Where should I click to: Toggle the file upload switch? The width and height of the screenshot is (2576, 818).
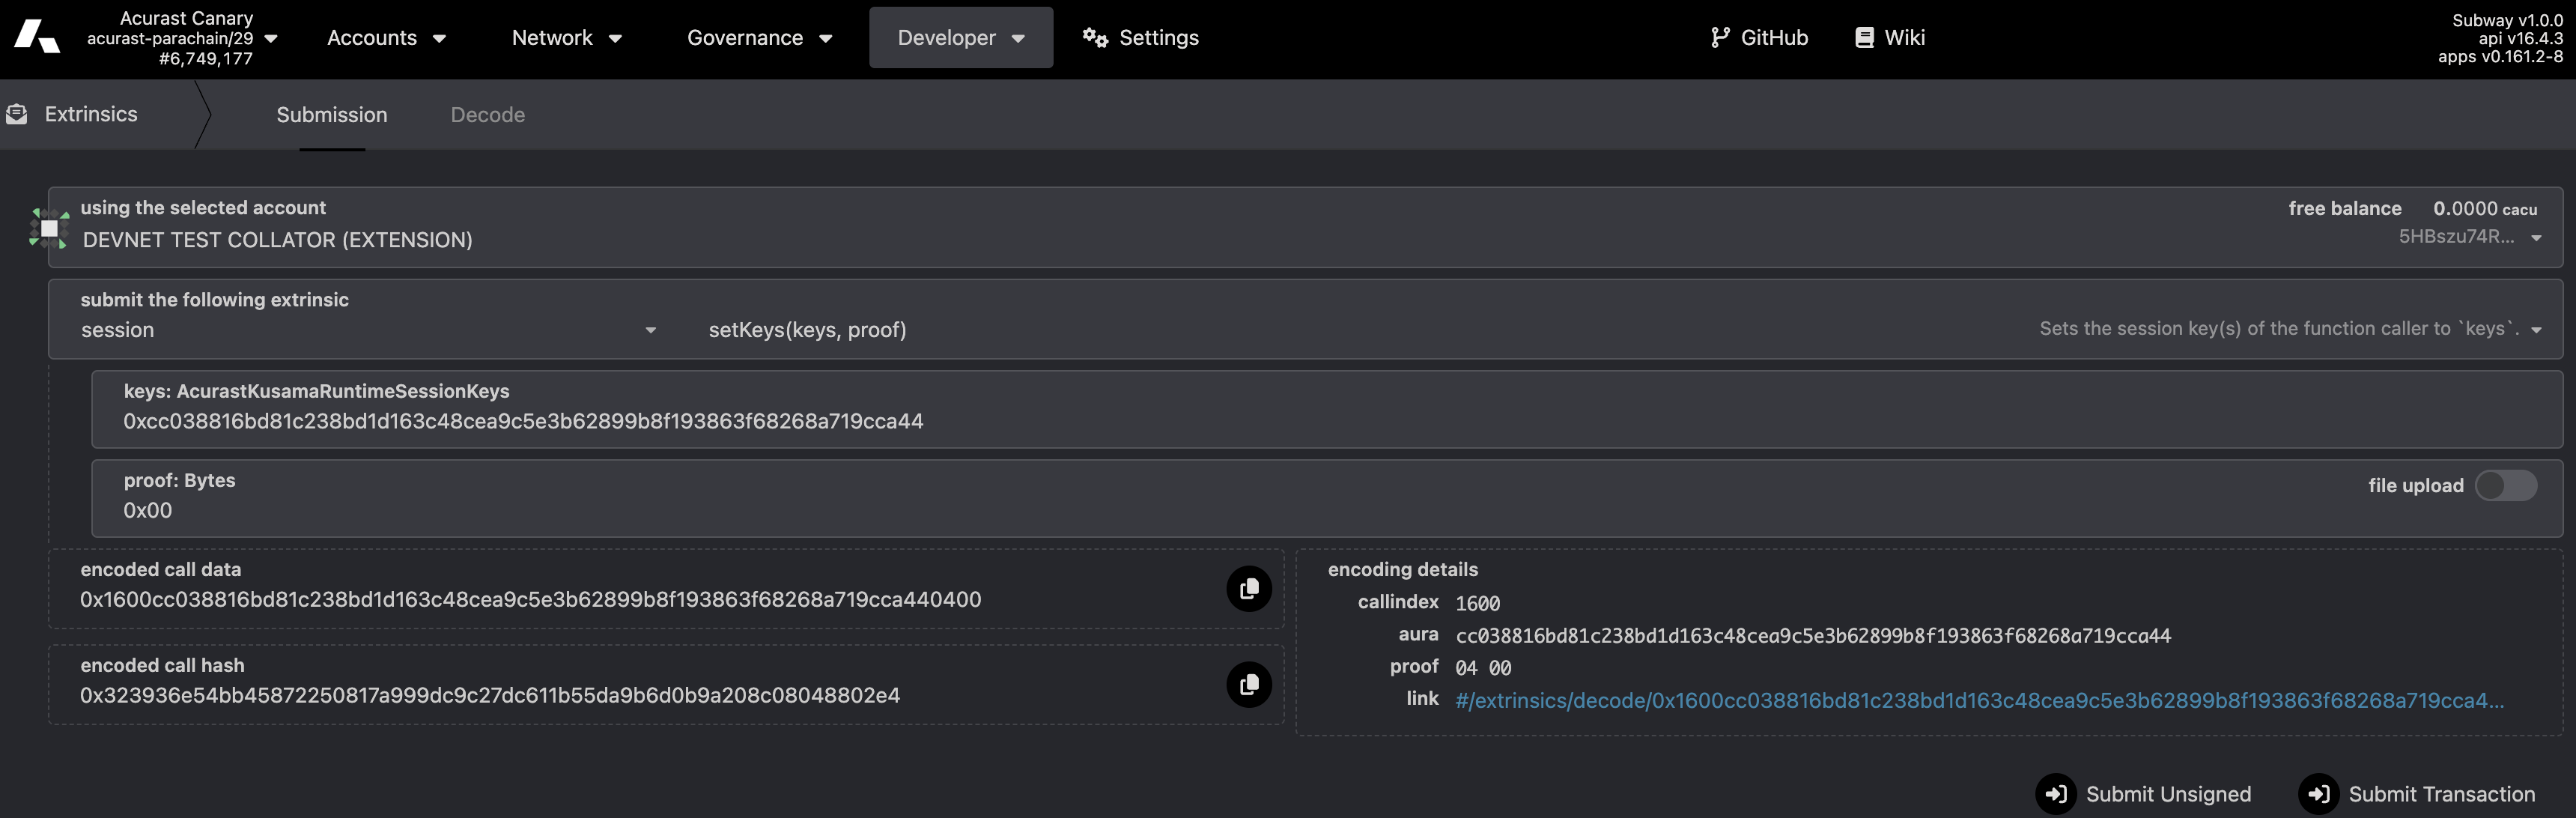2506,485
